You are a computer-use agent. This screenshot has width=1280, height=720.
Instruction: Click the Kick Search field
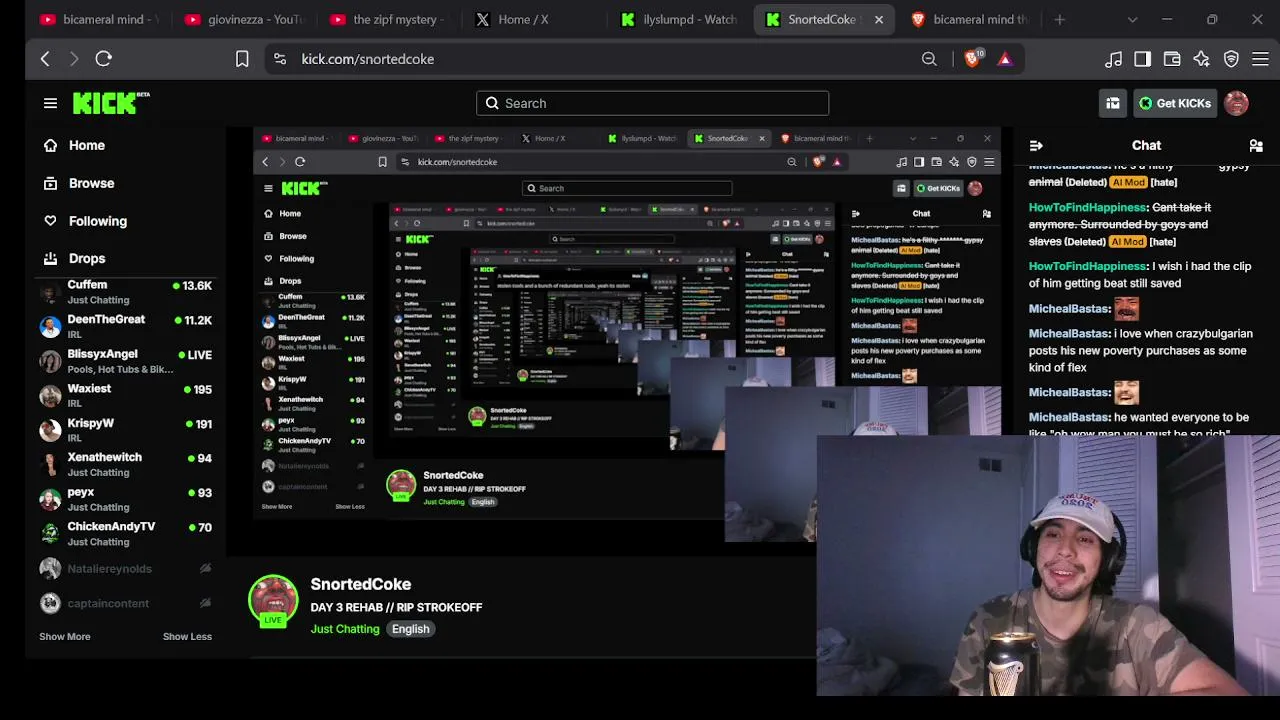[x=652, y=103]
